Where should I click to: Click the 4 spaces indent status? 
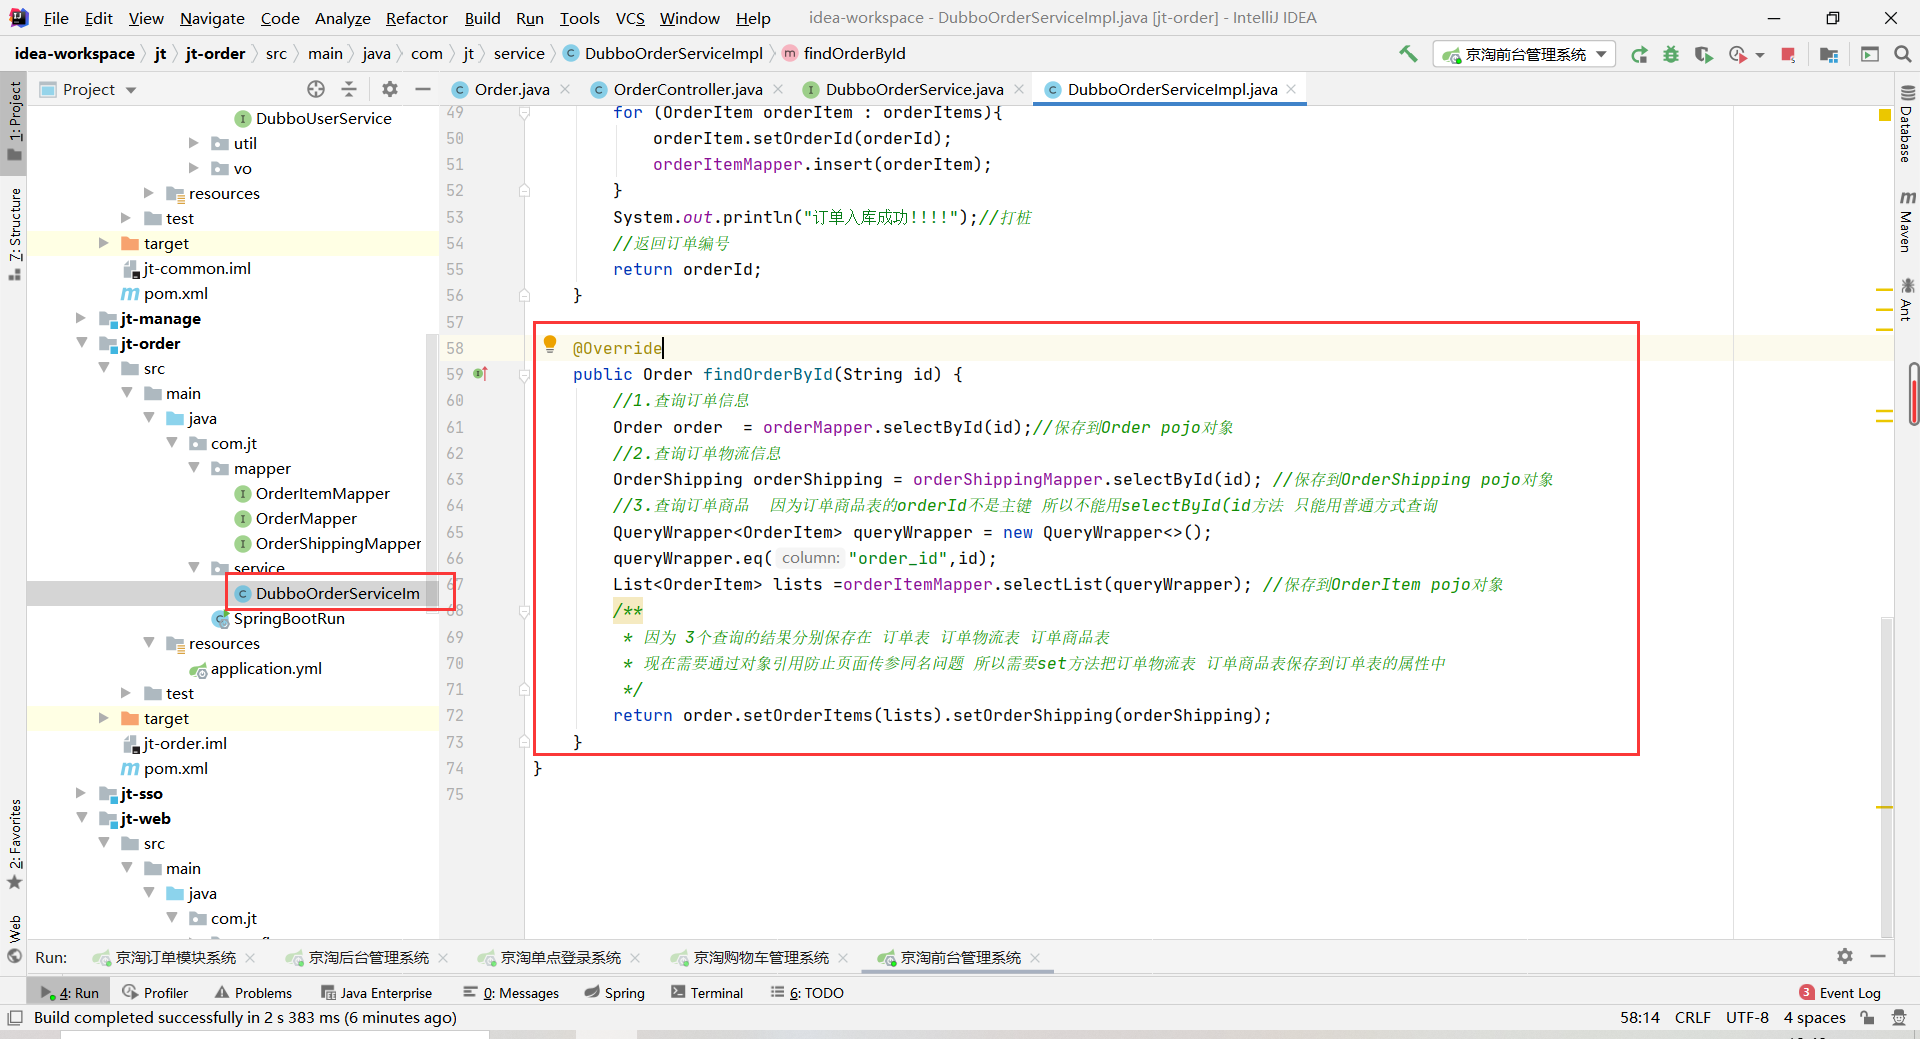1815,1018
